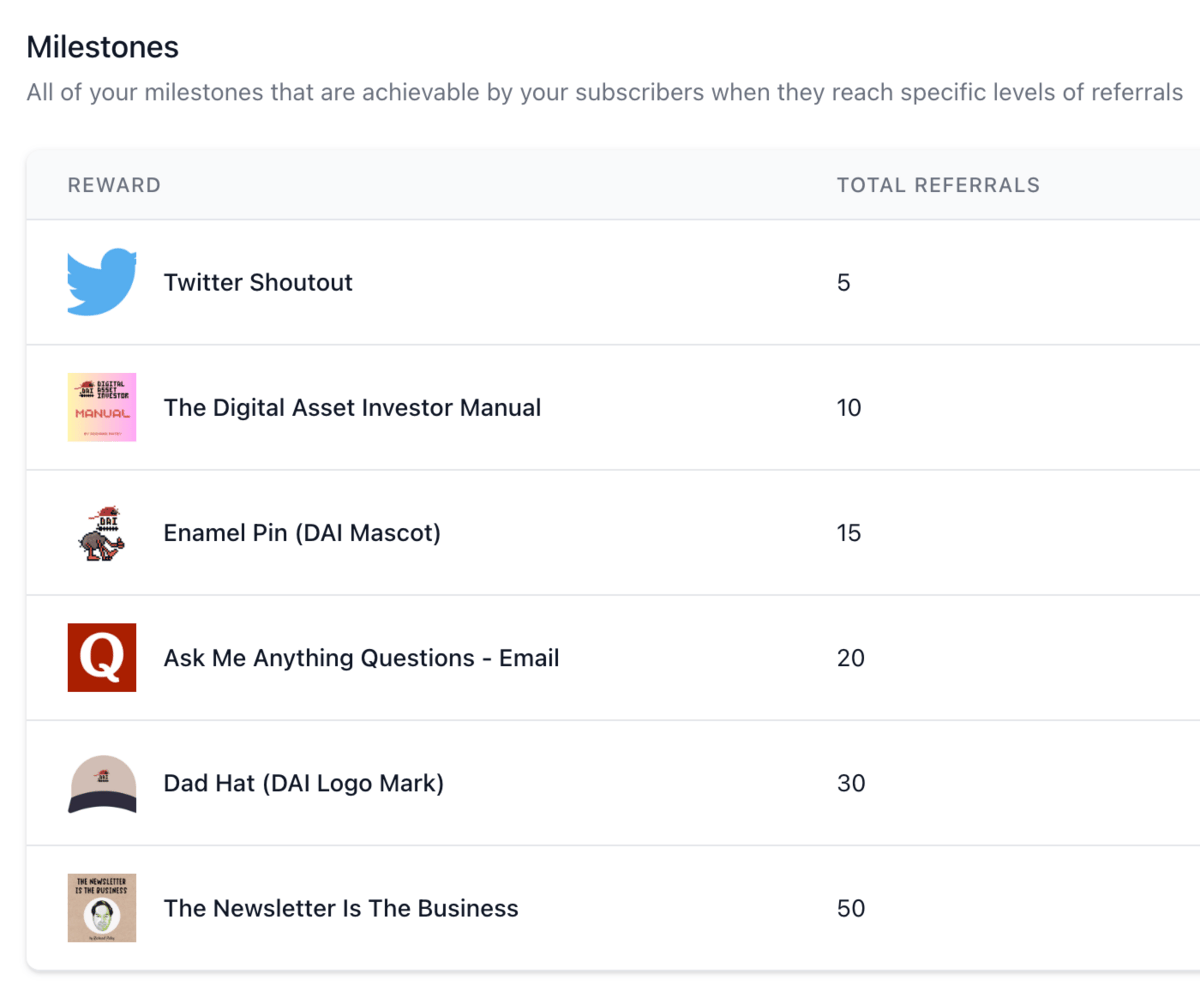The height and width of the screenshot is (998, 1200).
Task: Open Ask Me Anything Questions - Email reward
Action: click(361, 658)
